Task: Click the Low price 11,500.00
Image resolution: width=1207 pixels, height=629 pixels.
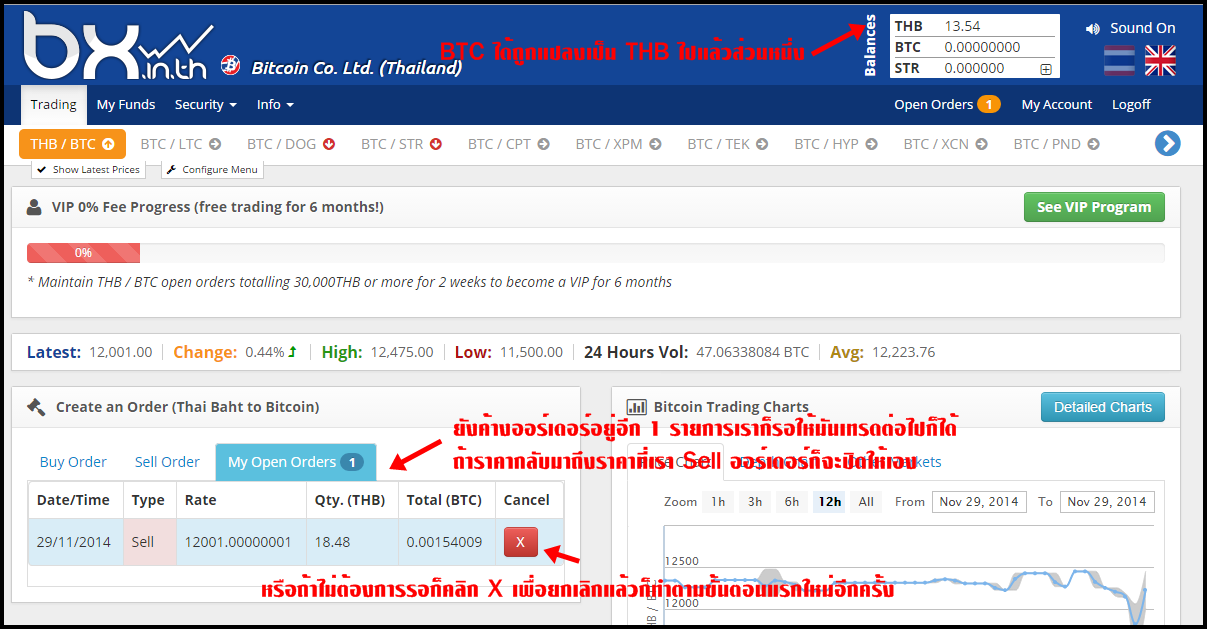Action: [x=531, y=352]
